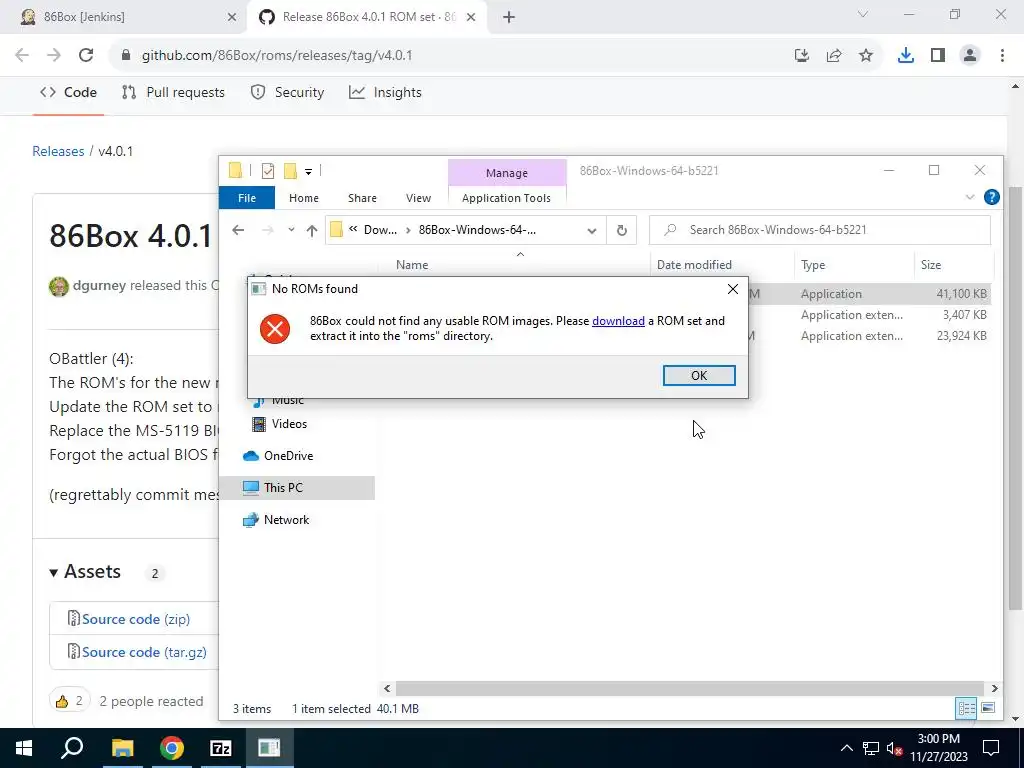
Task: Open the Chrome tab search chevron
Action: 863,14
